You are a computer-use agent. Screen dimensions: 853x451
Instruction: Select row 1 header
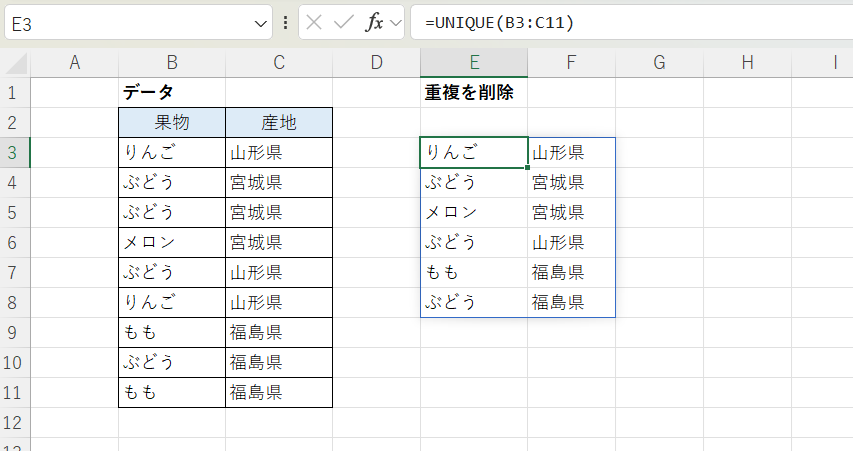click(15, 92)
